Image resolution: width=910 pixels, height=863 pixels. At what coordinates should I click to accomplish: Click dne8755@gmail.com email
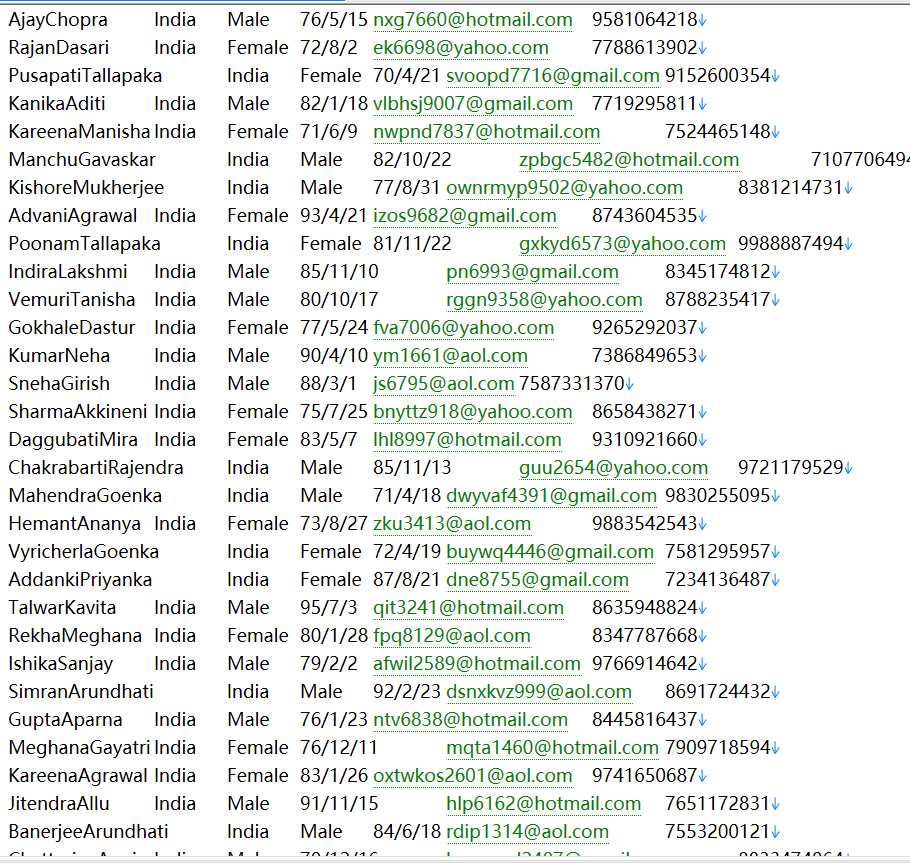(537, 579)
